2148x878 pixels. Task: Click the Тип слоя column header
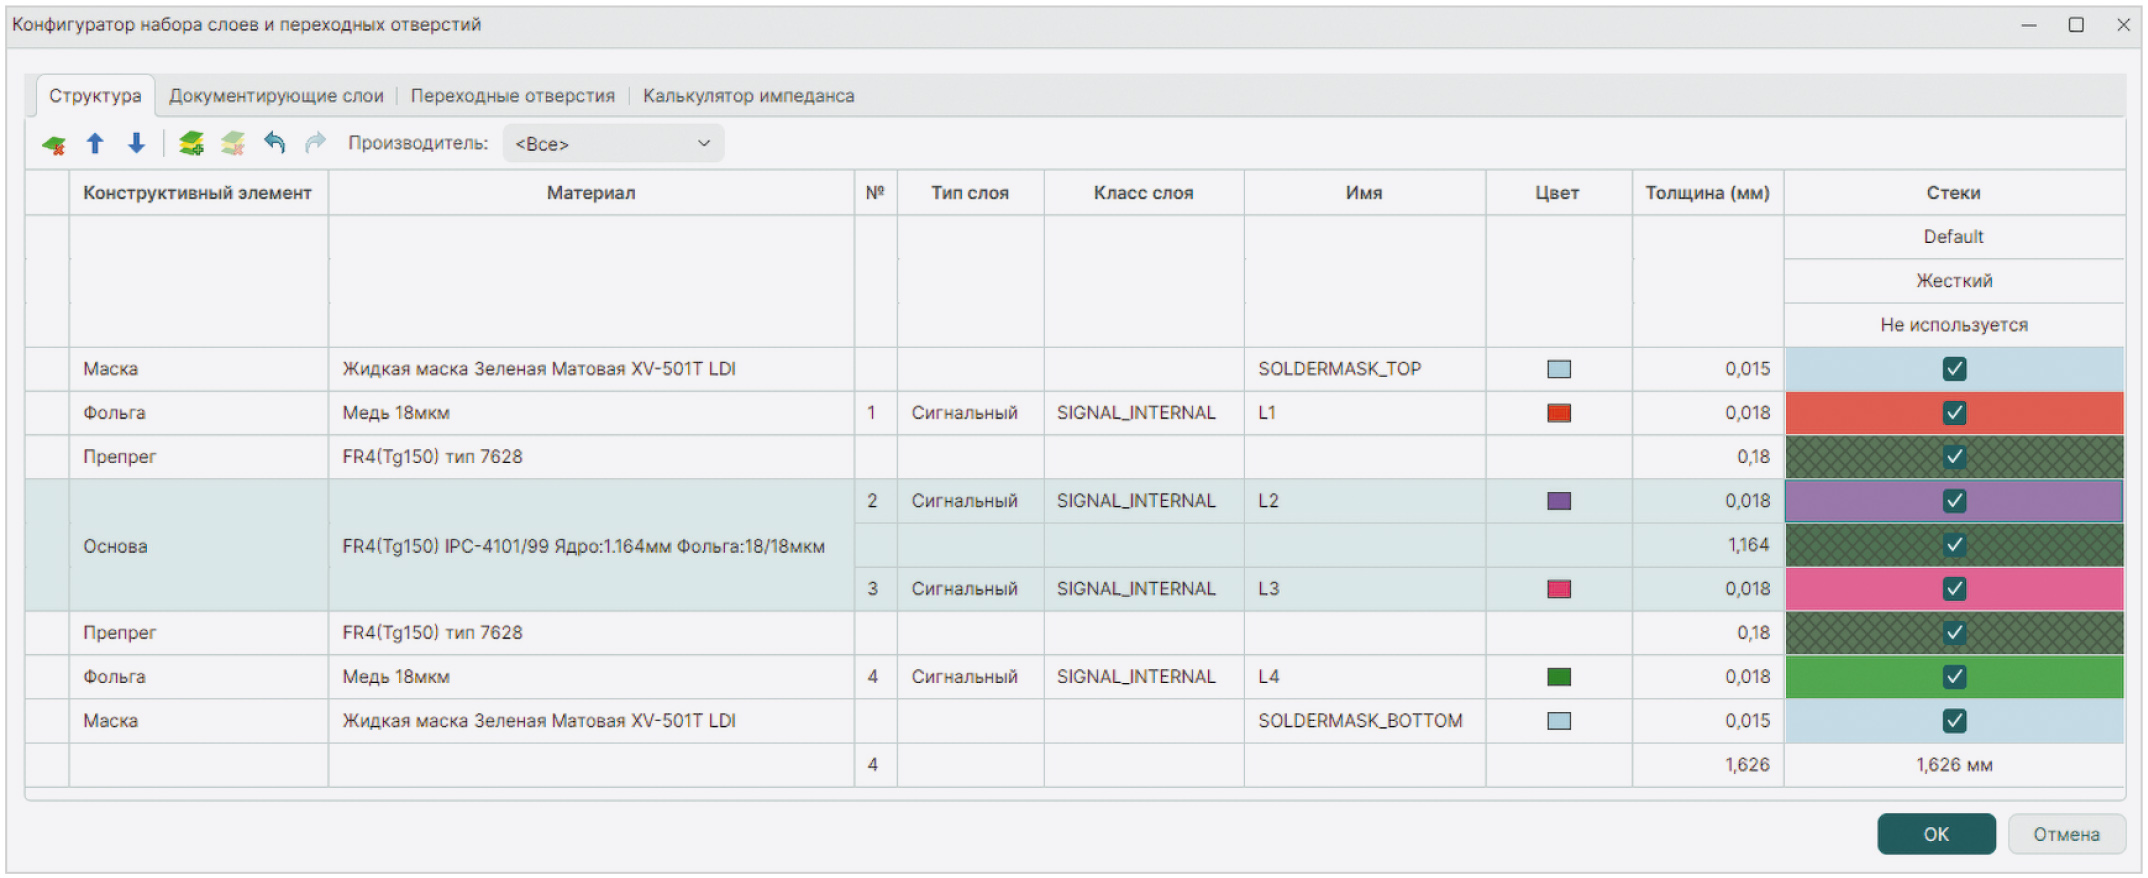tap(970, 193)
